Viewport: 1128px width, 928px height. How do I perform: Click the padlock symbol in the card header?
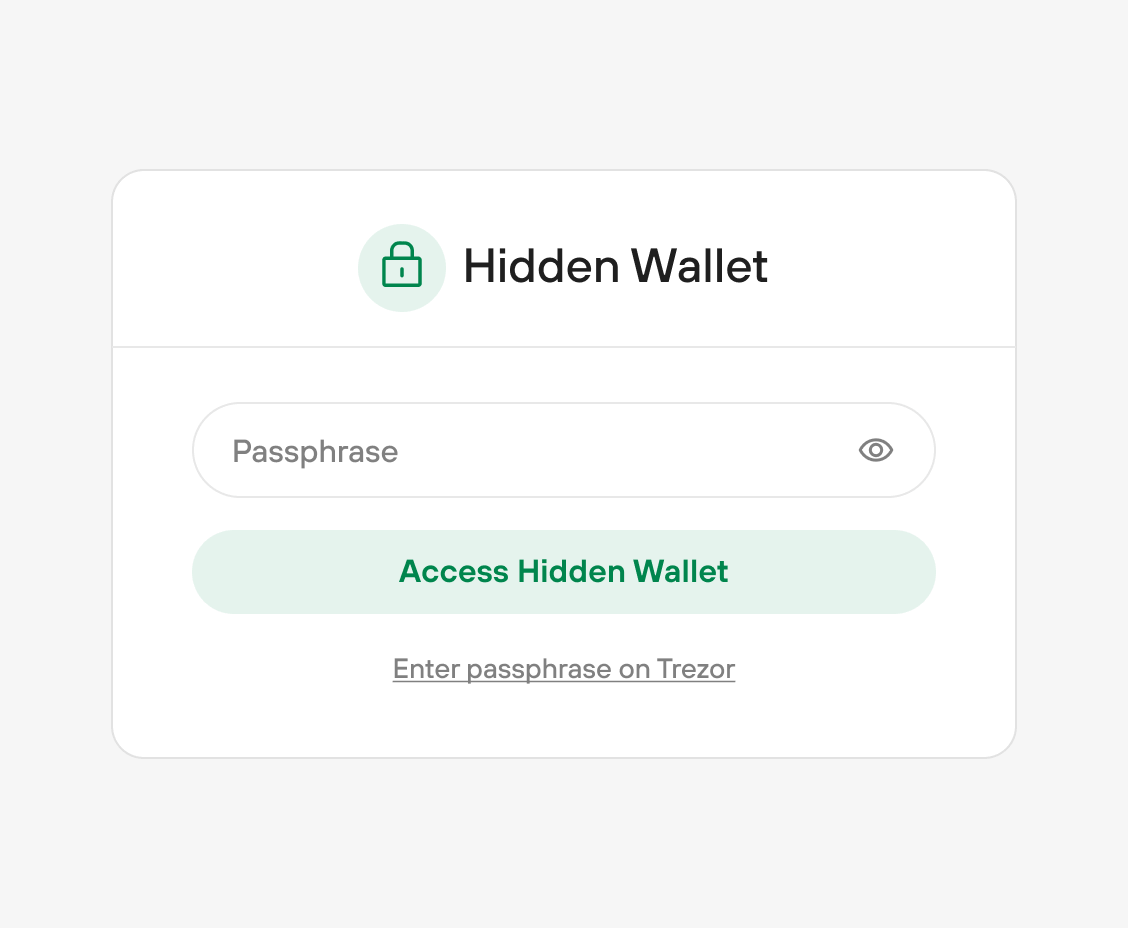click(401, 265)
